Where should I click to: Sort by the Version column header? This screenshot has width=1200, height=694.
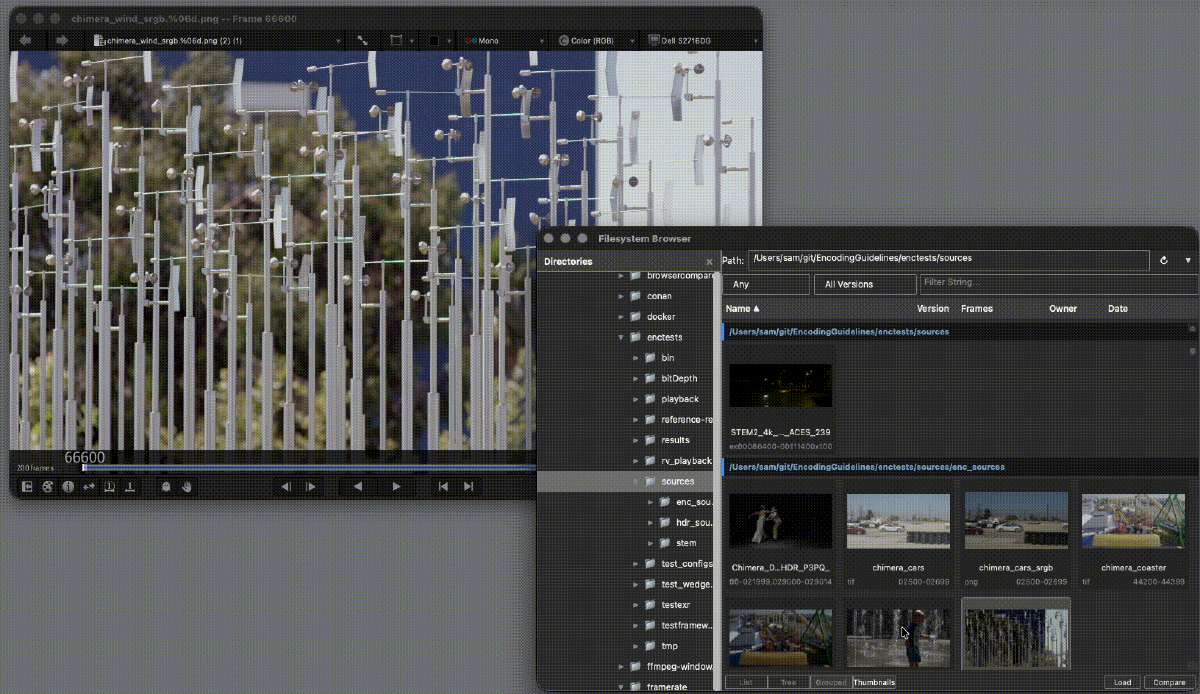pyautogui.click(x=933, y=309)
